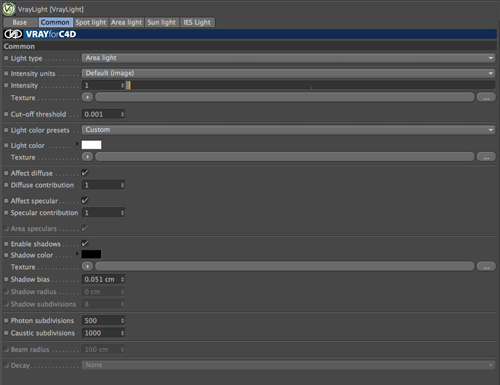Toggle the Enable shadows checkbox
Screen dimensions: 500x385
[x=85, y=243]
